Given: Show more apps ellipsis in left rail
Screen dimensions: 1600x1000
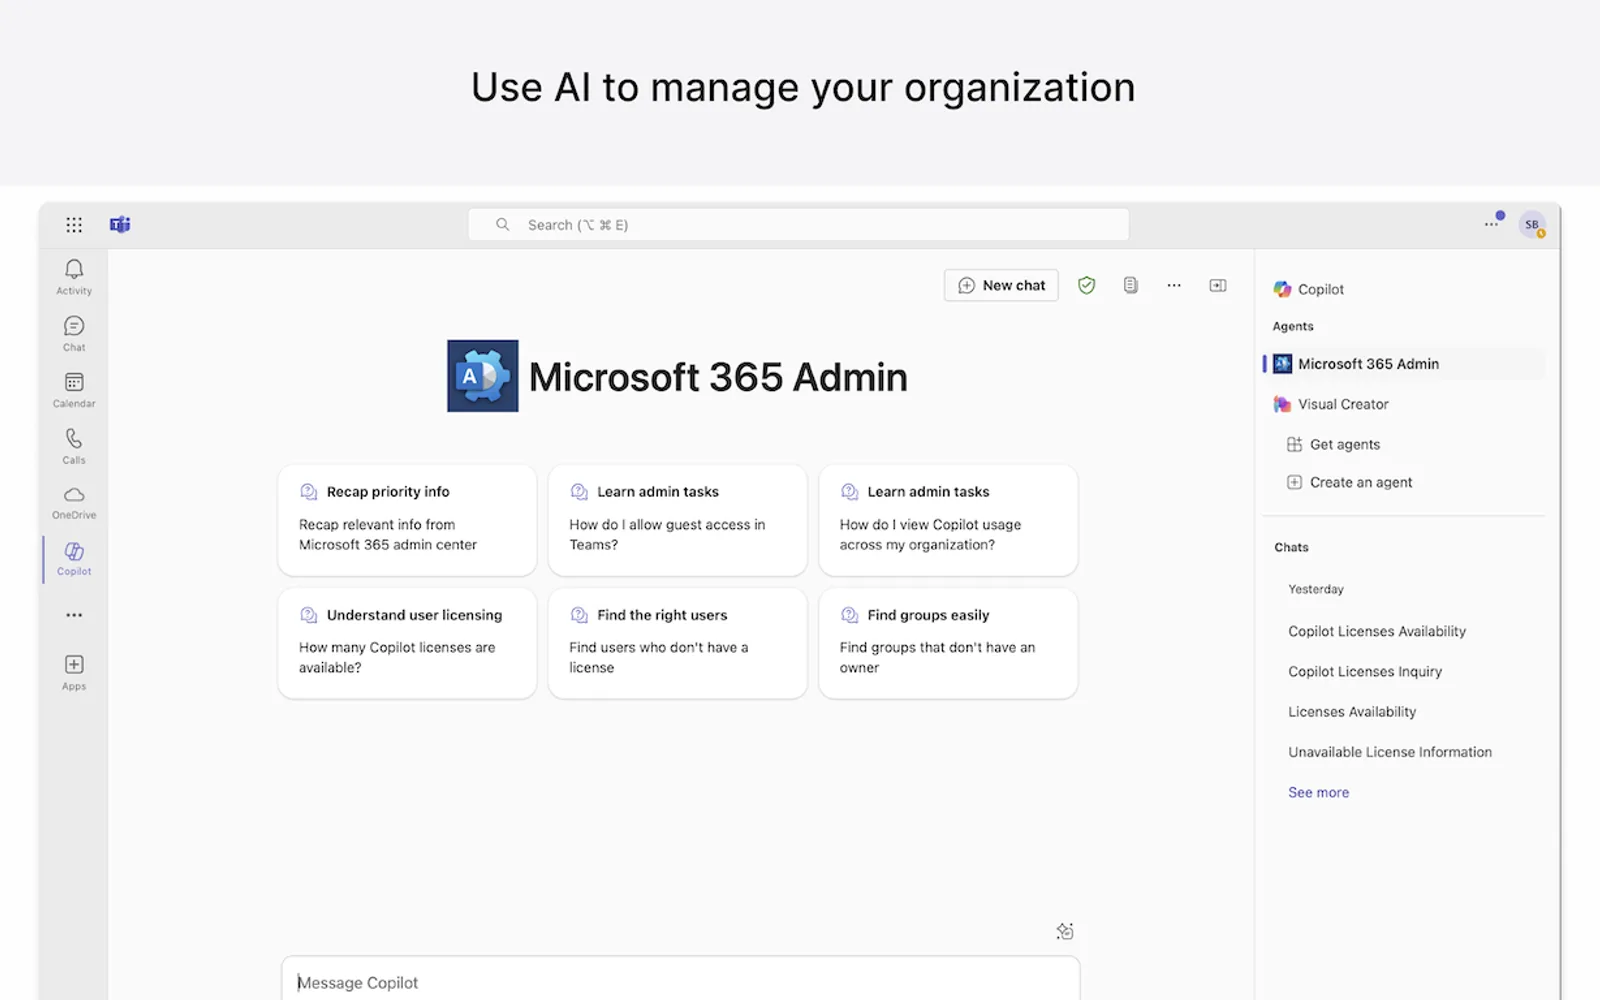Looking at the screenshot, I should click(x=74, y=615).
